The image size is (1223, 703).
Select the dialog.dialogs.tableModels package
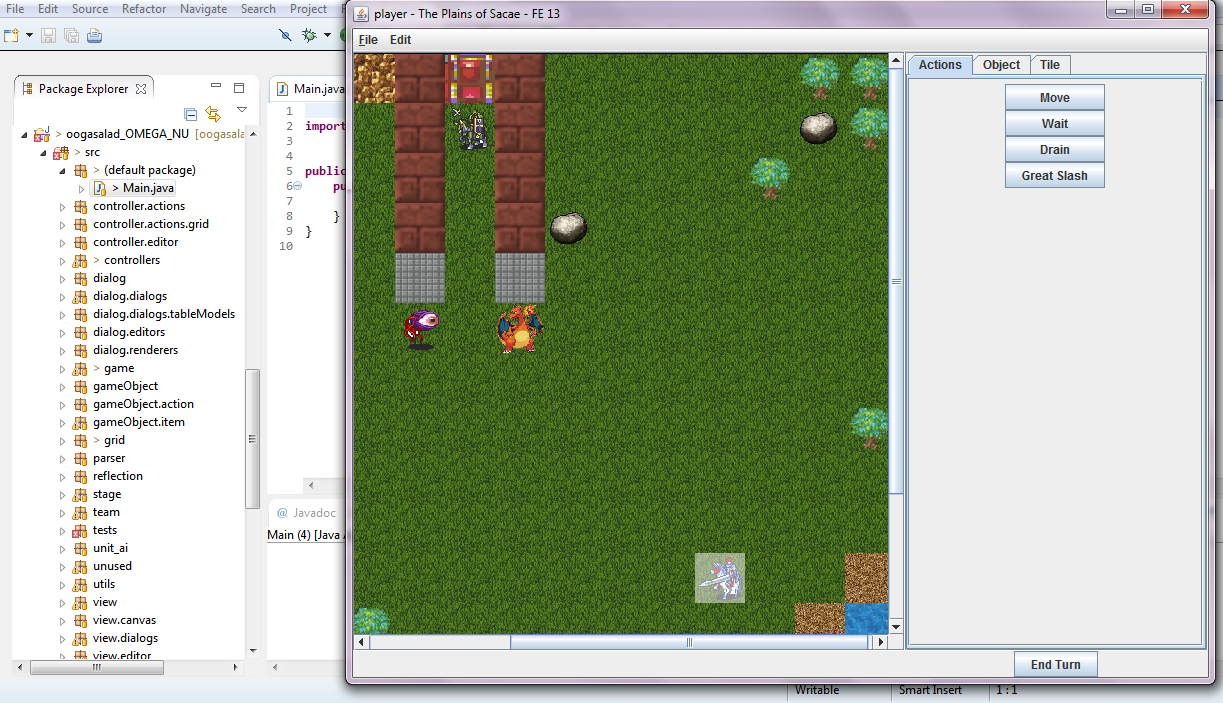(x=164, y=314)
